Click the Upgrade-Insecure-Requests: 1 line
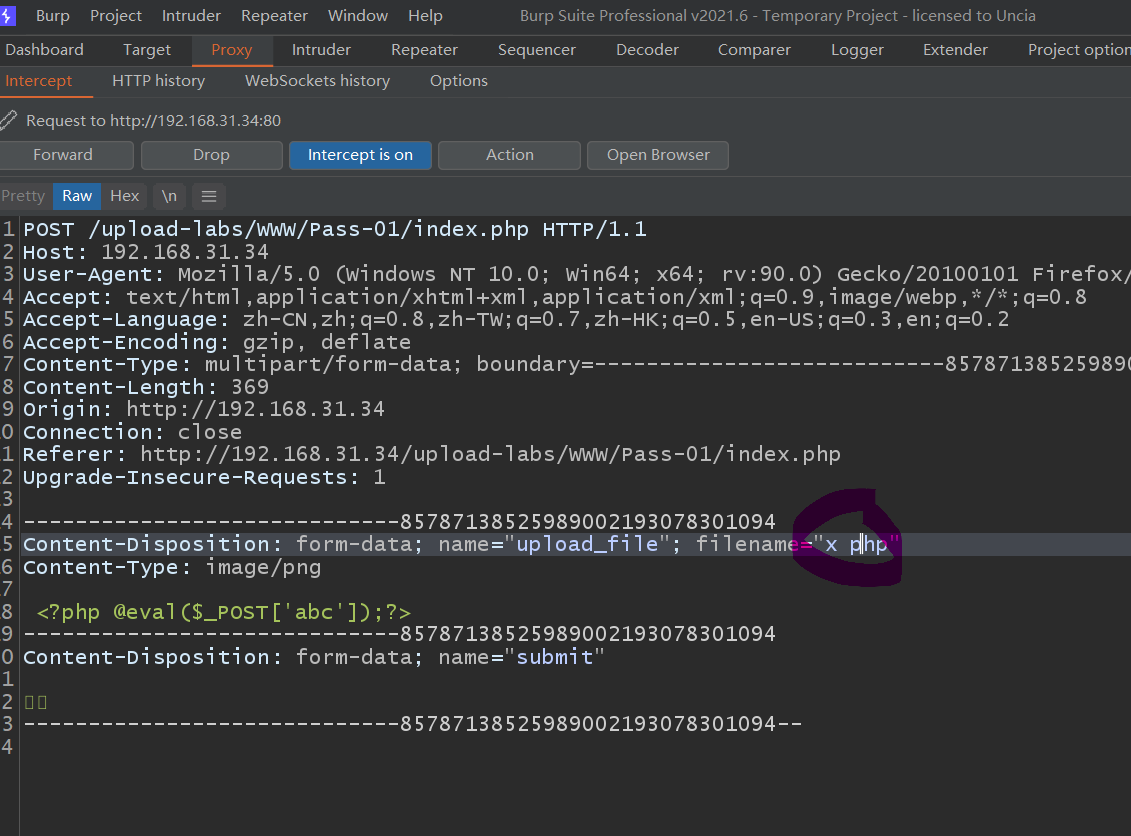1131x836 pixels. tap(204, 477)
